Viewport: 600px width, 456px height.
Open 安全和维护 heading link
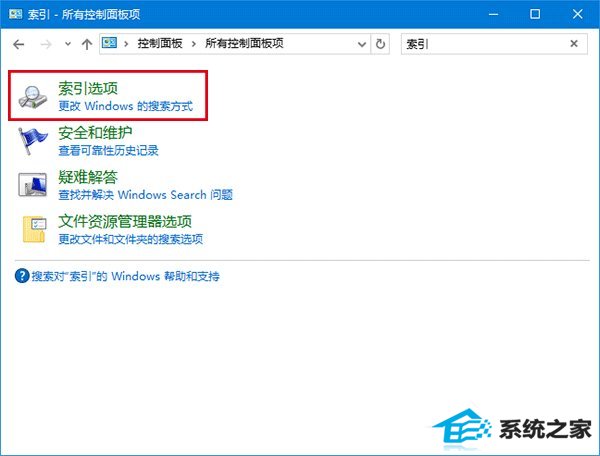[95, 133]
